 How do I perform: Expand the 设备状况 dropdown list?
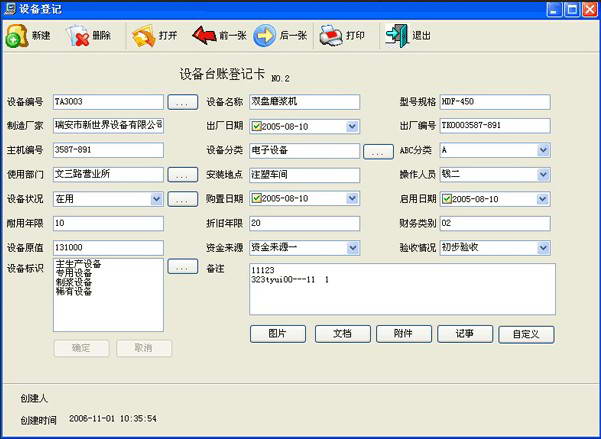[x=156, y=199]
